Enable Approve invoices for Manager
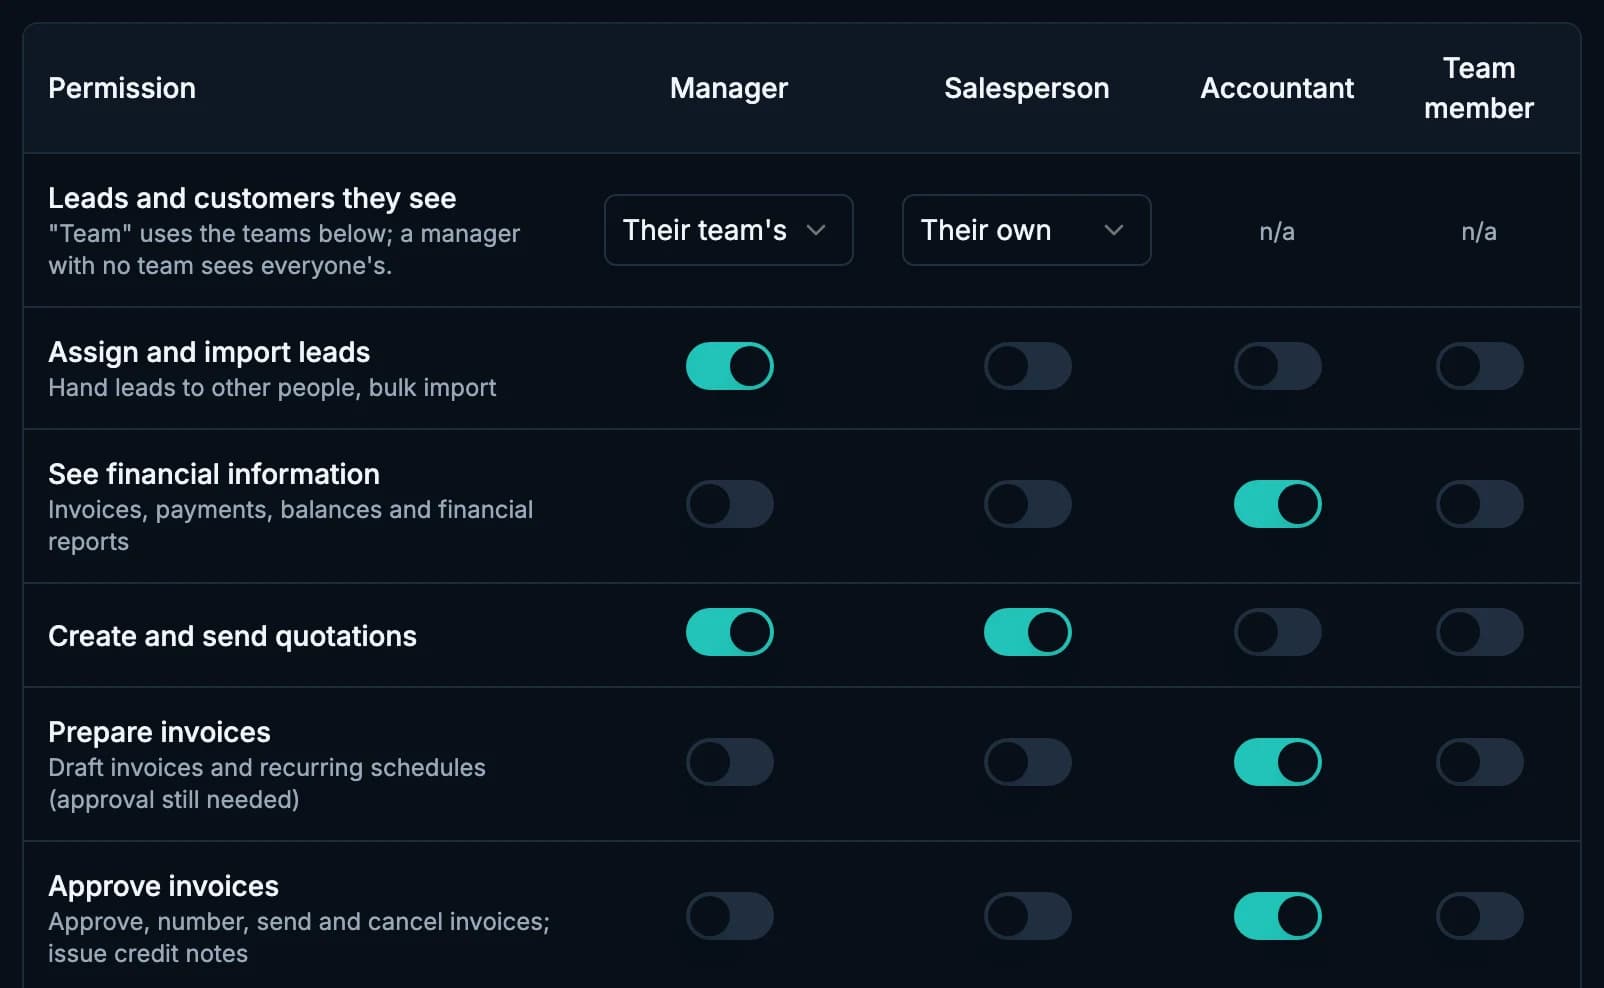Image resolution: width=1604 pixels, height=988 pixels. coord(729,916)
